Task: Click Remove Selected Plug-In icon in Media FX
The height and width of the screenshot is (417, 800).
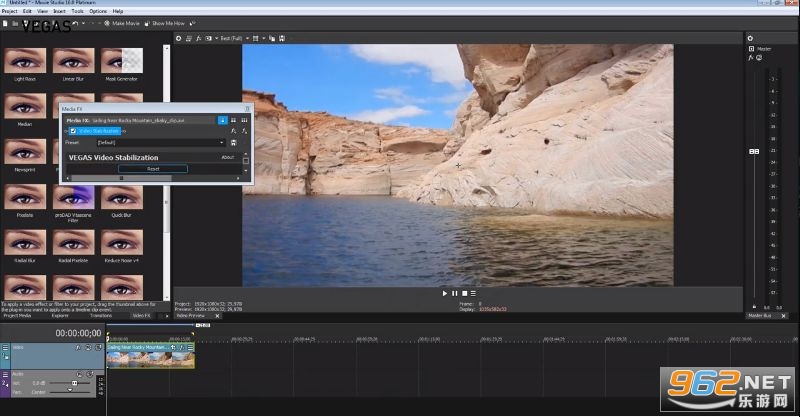Action: coord(244,131)
